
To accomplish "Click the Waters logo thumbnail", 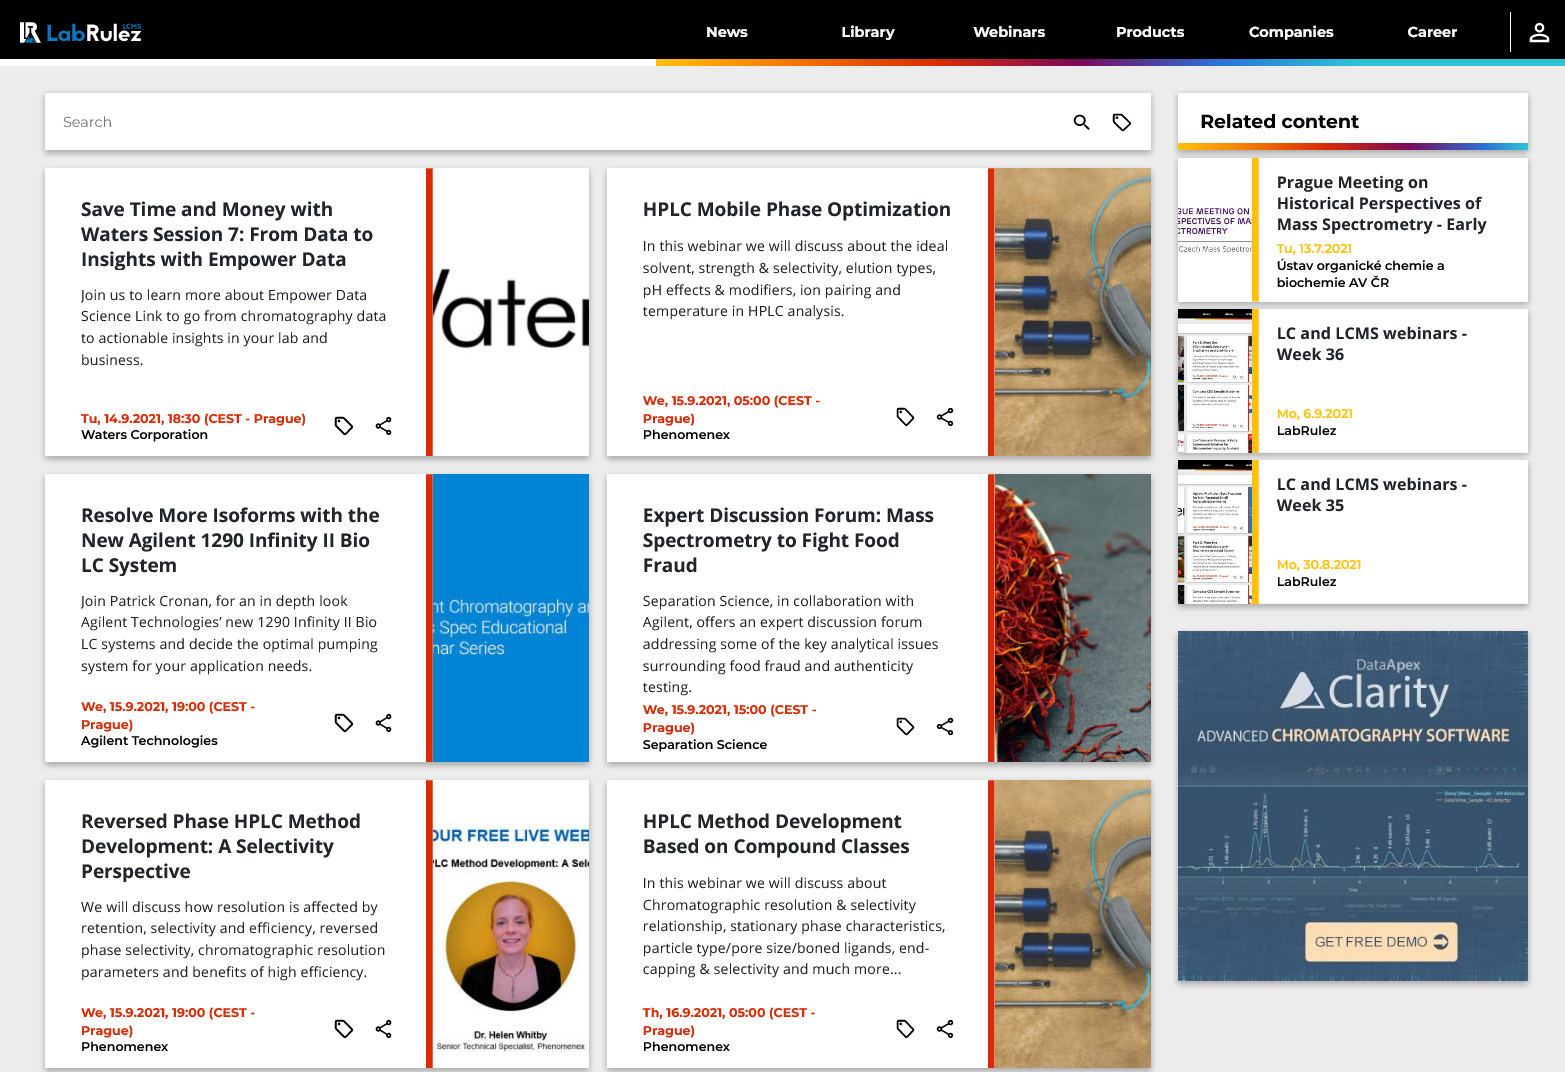I will [511, 312].
